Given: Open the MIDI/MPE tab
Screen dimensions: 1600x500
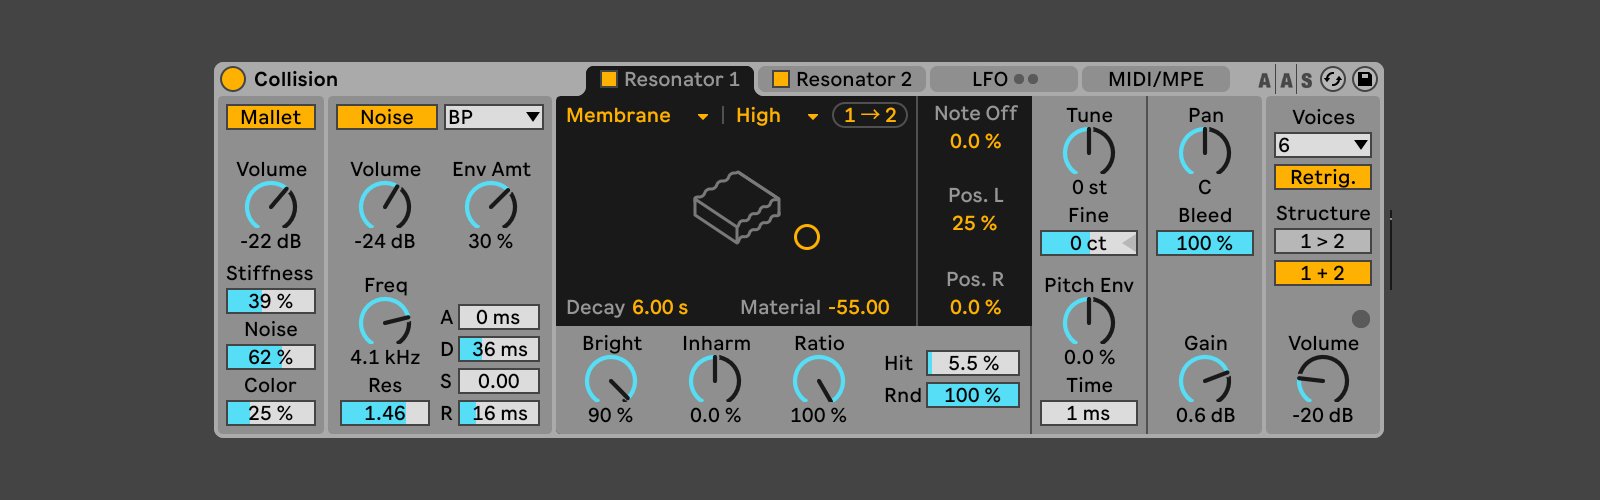Looking at the screenshot, I should [x=1156, y=79].
